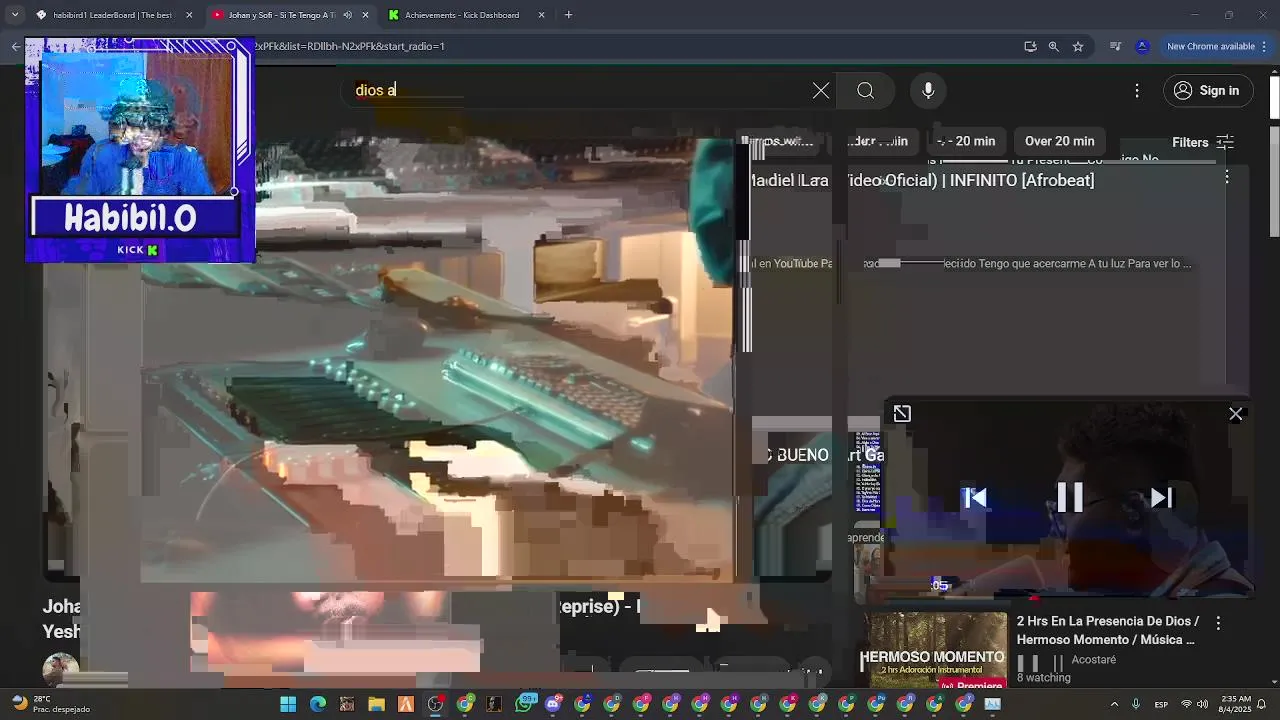The width and height of the screenshot is (1280, 720).
Task: Open Chrome profile avatar
Action: click(1142, 46)
